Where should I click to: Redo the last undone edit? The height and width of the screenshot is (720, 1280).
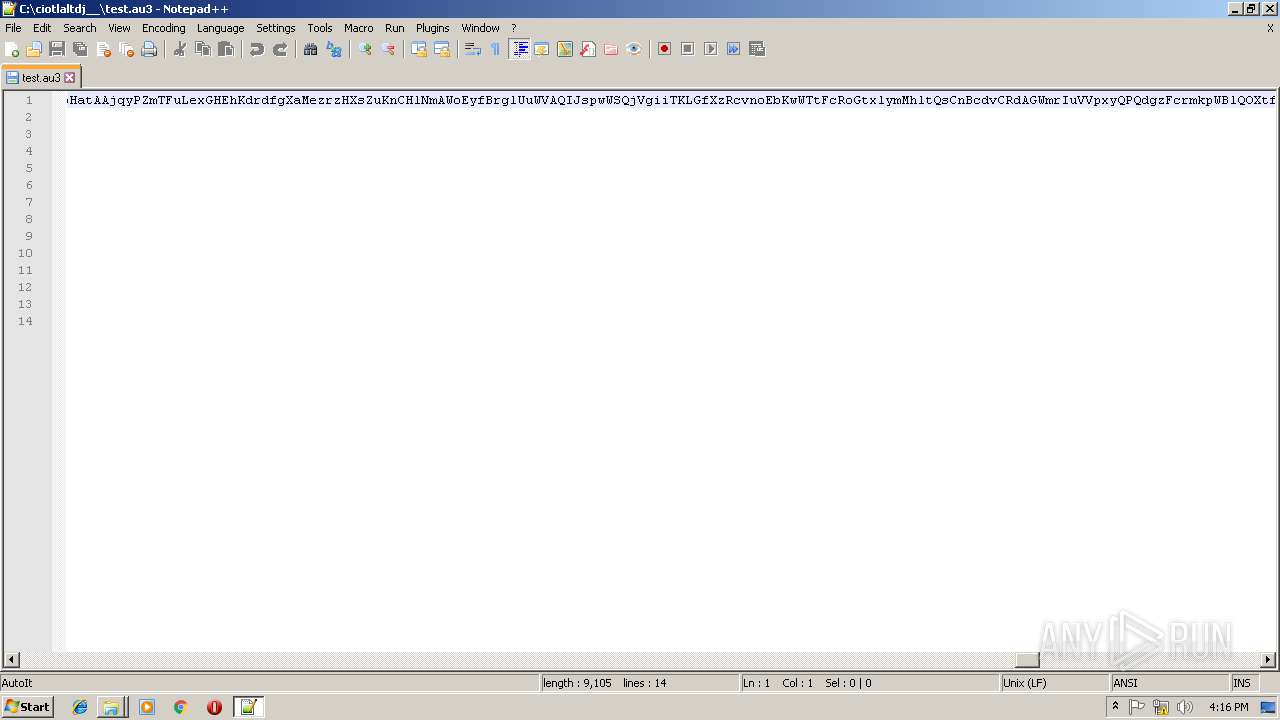click(x=280, y=49)
